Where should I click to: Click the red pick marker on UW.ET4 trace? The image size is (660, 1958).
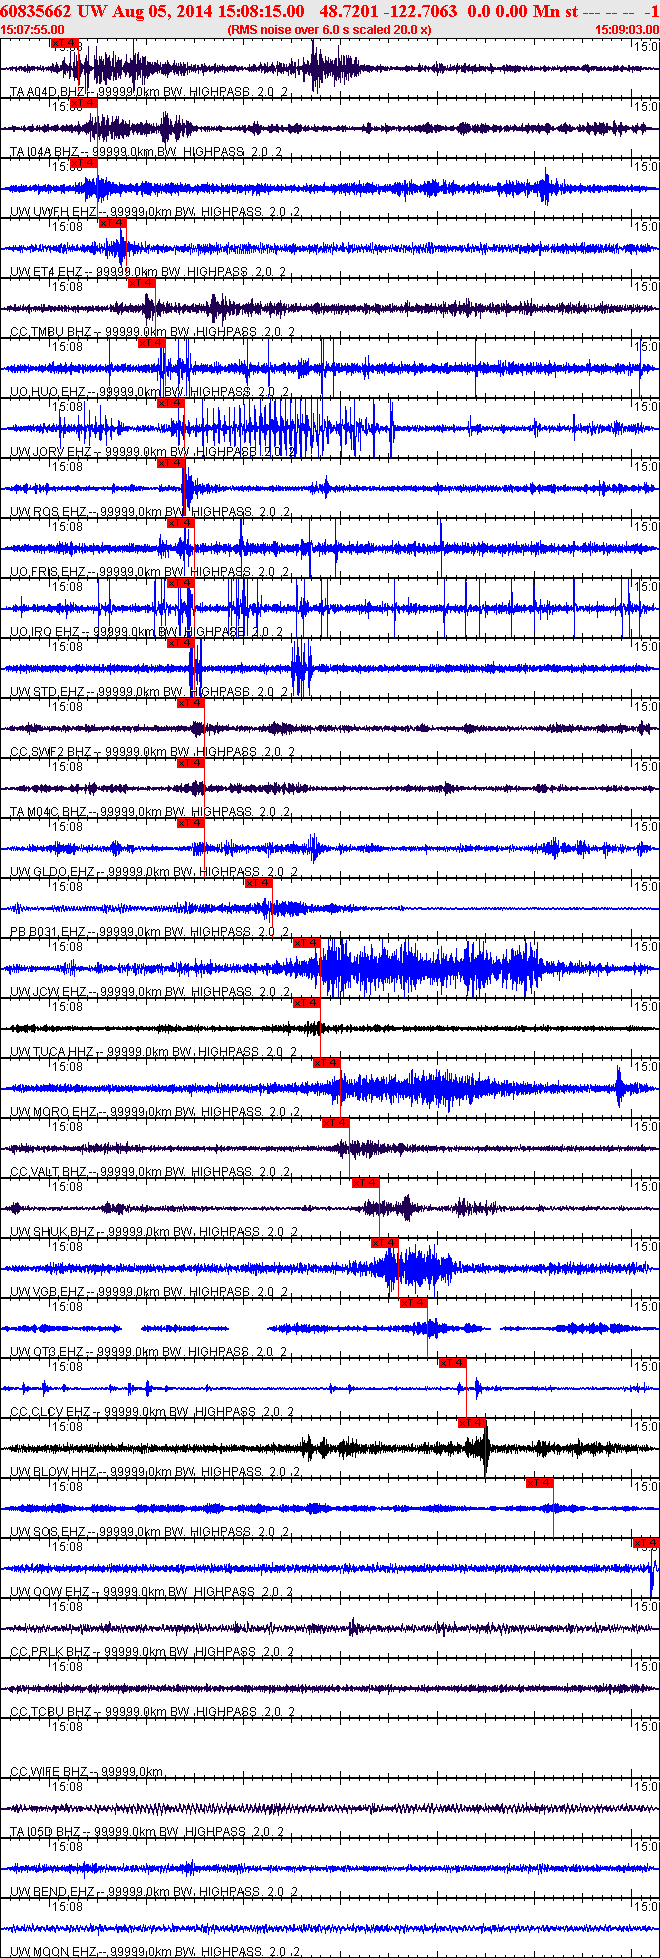(x=113, y=223)
